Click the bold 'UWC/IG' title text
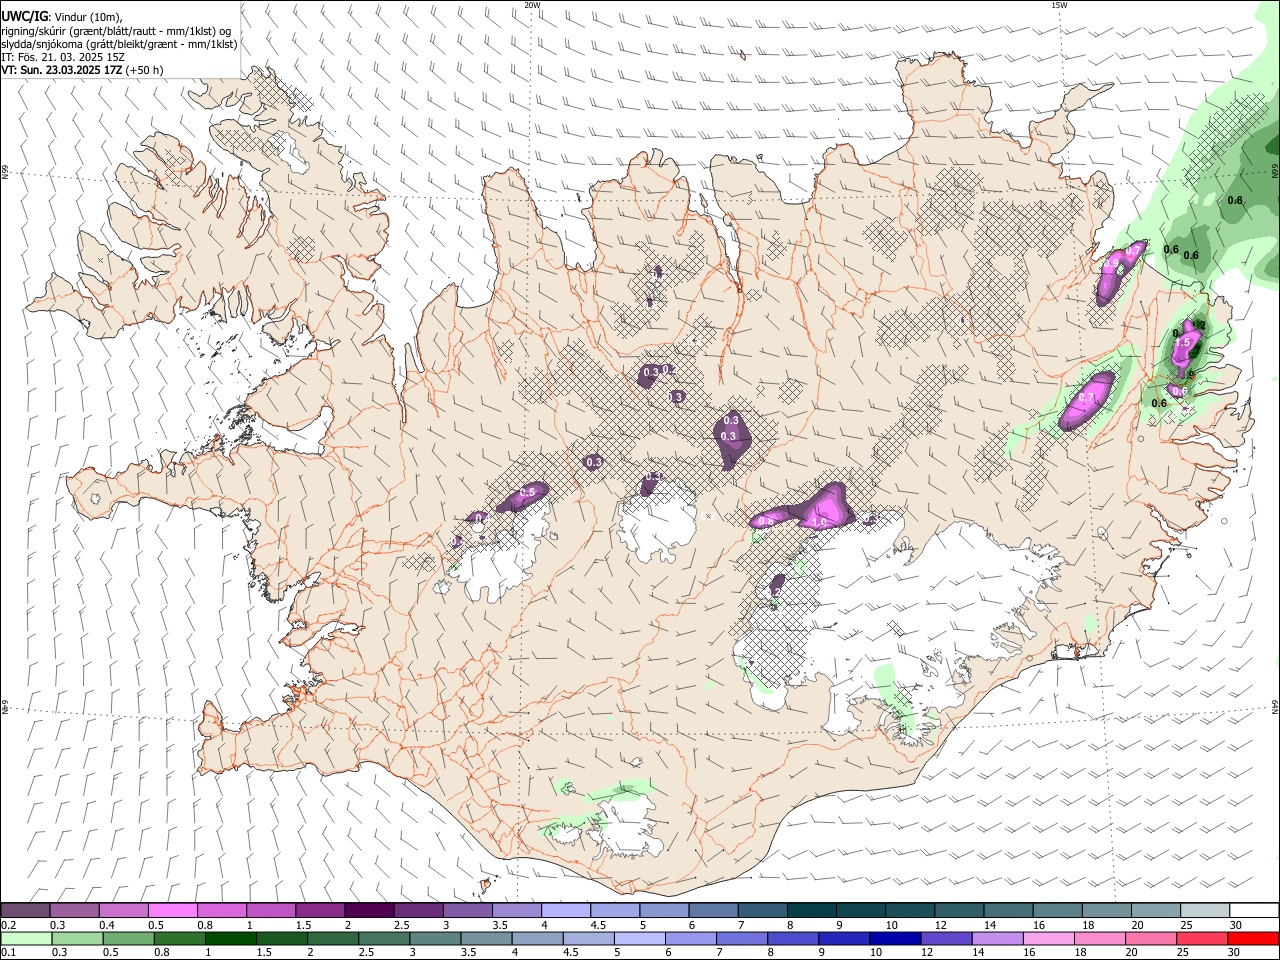 pos(24,16)
